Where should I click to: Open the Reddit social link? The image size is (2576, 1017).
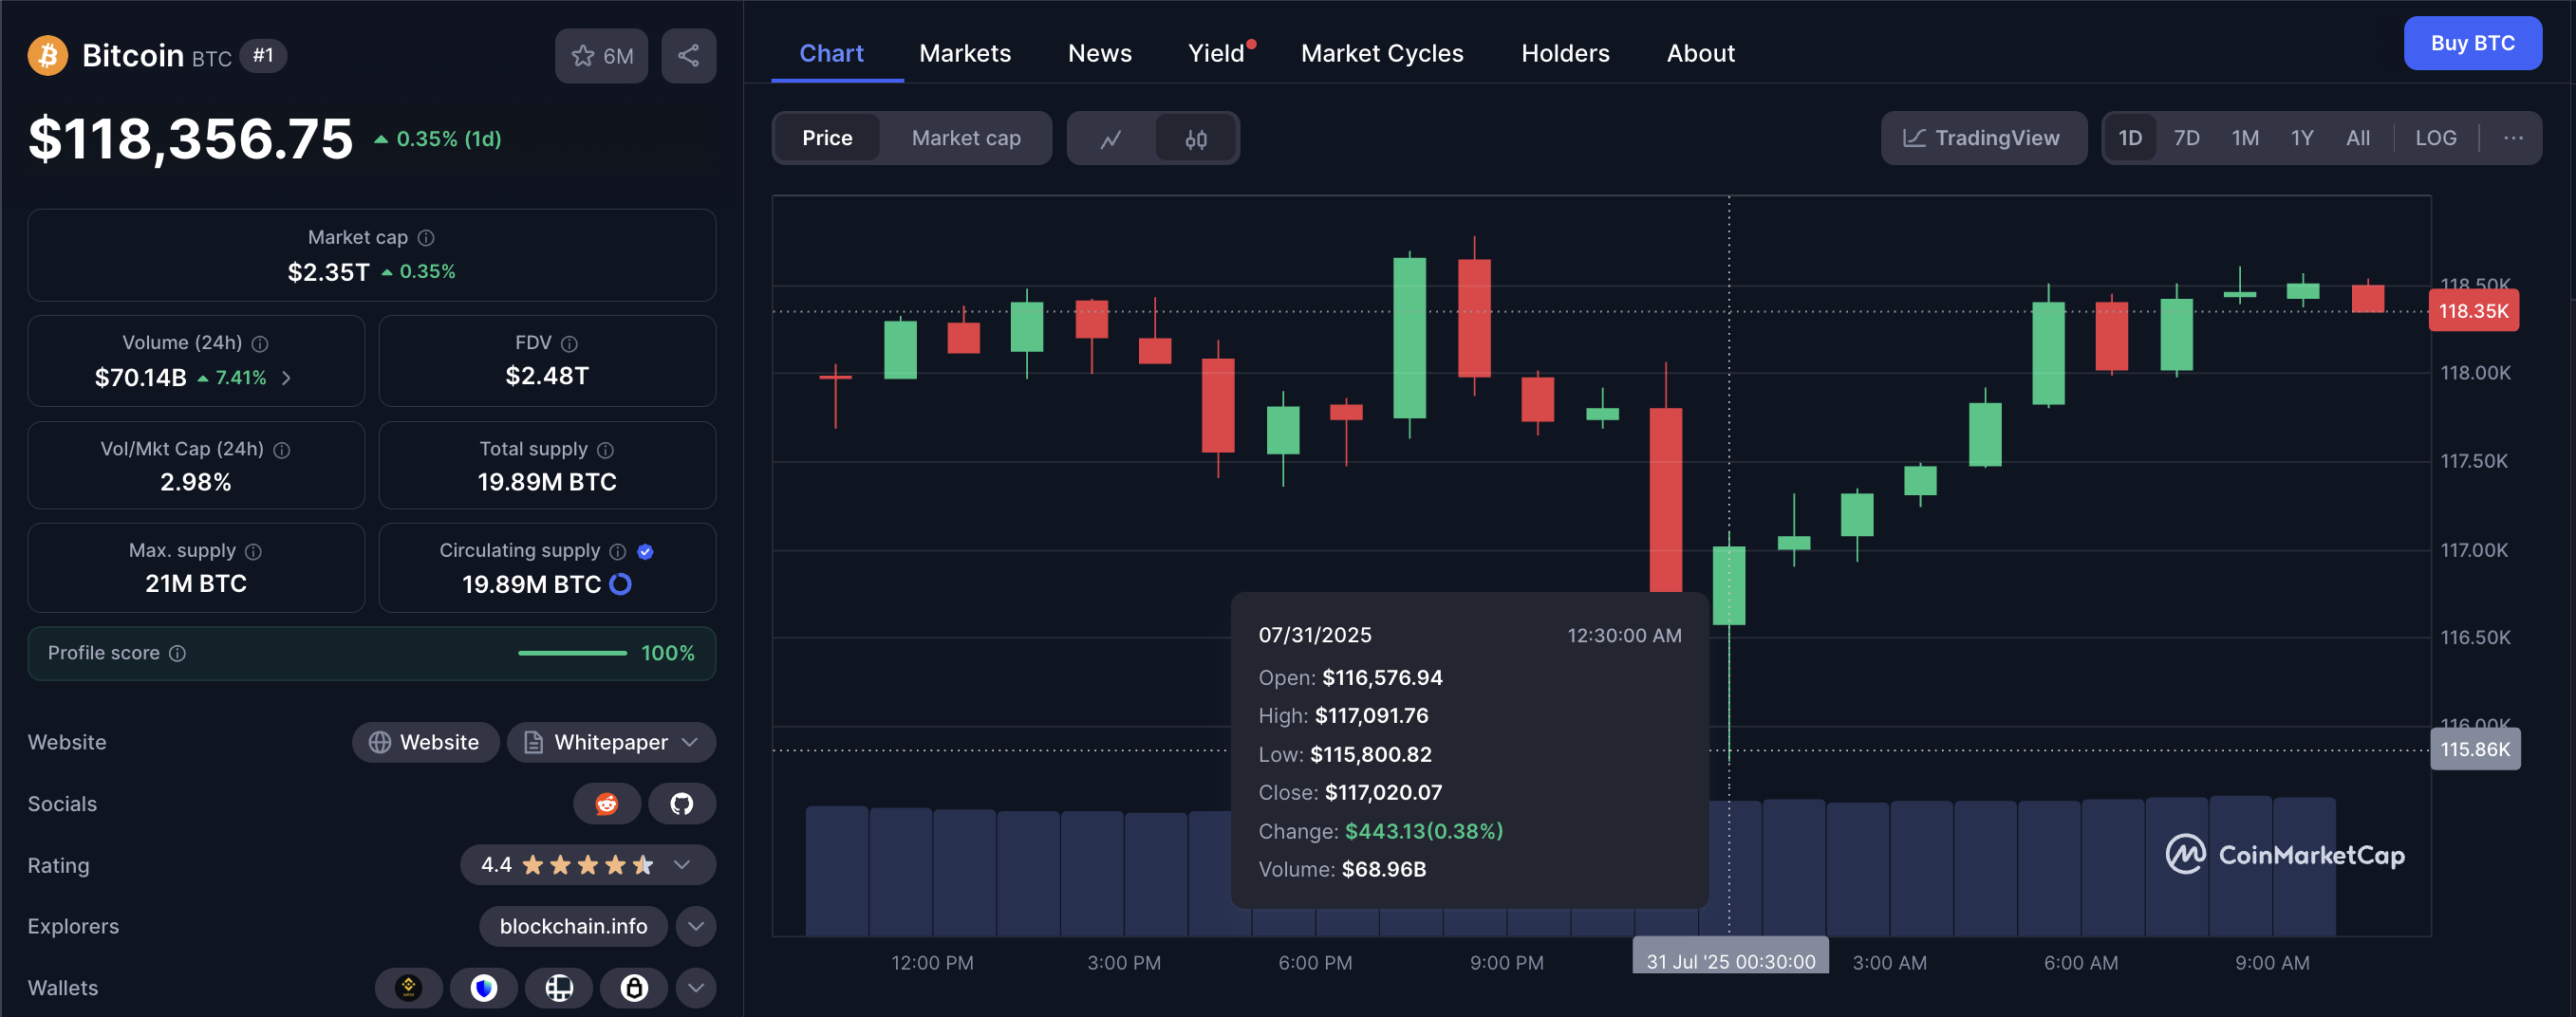[x=606, y=804]
